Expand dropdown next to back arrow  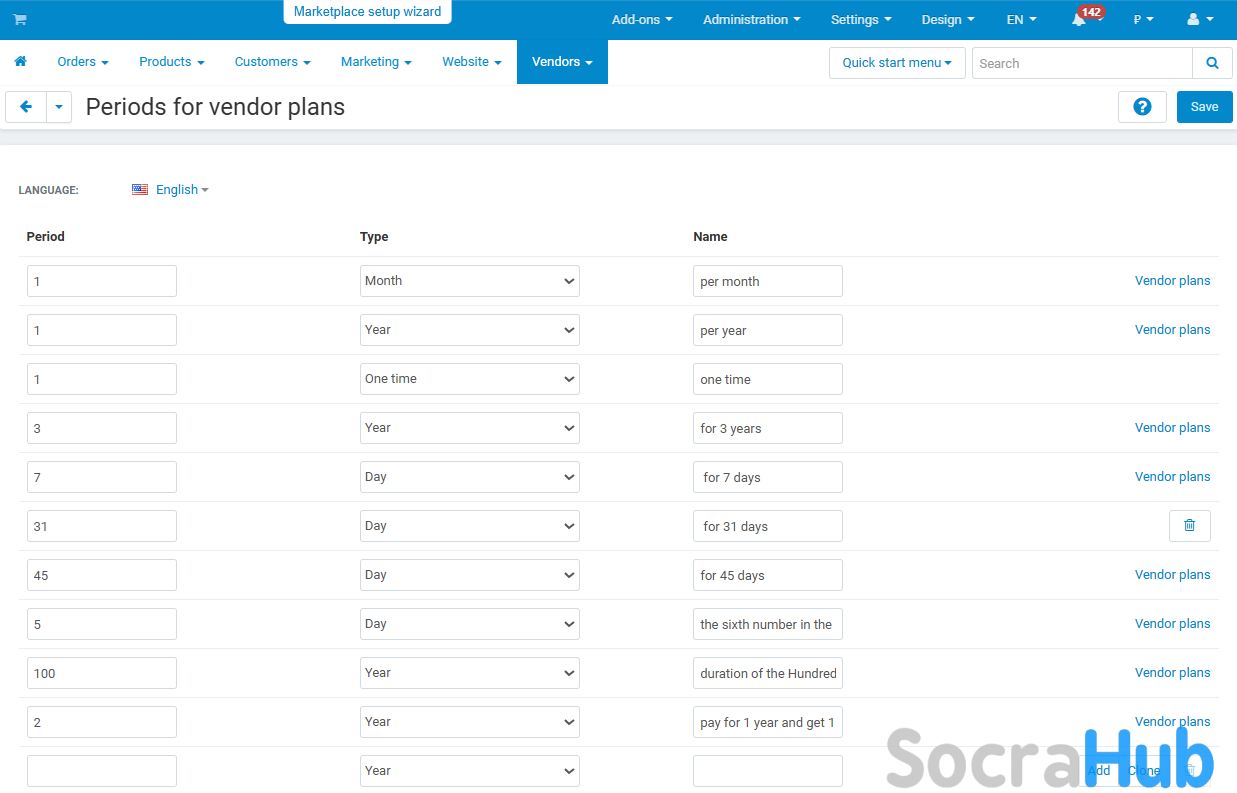(59, 107)
